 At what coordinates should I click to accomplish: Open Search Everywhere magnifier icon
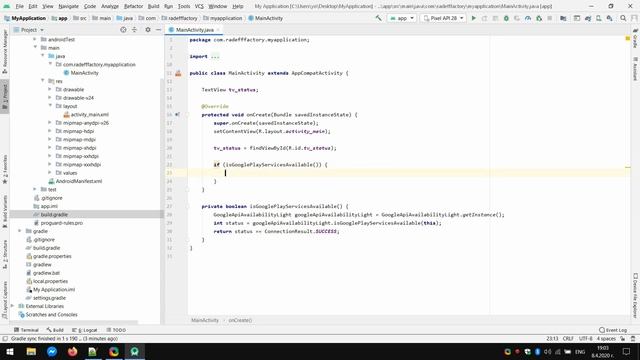[623, 18]
